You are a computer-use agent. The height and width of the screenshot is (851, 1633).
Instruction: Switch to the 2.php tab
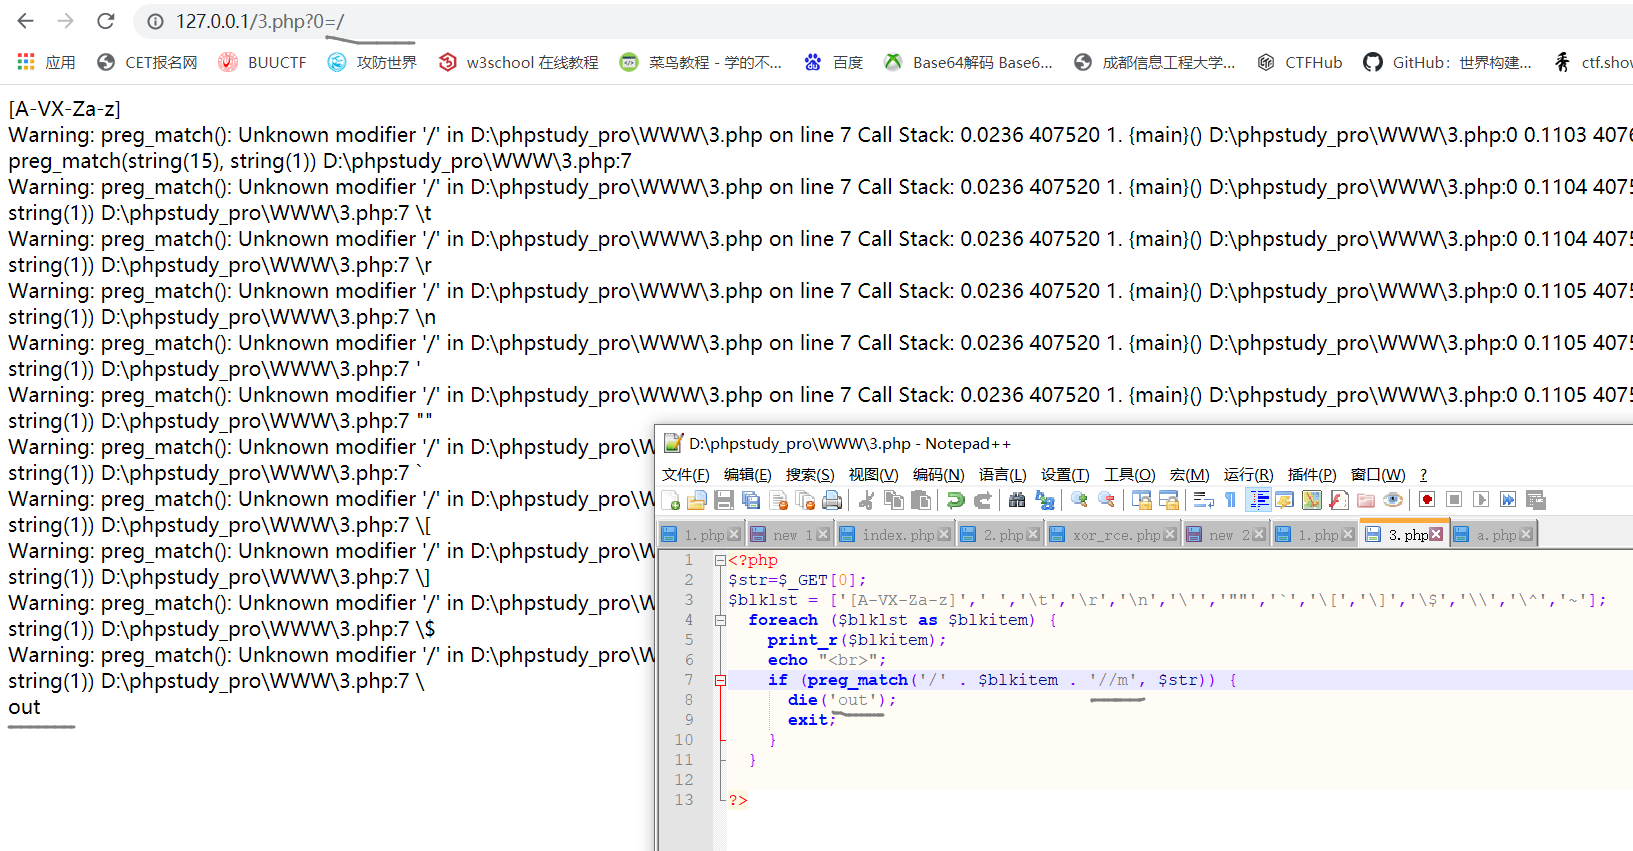(x=1000, y=535)
